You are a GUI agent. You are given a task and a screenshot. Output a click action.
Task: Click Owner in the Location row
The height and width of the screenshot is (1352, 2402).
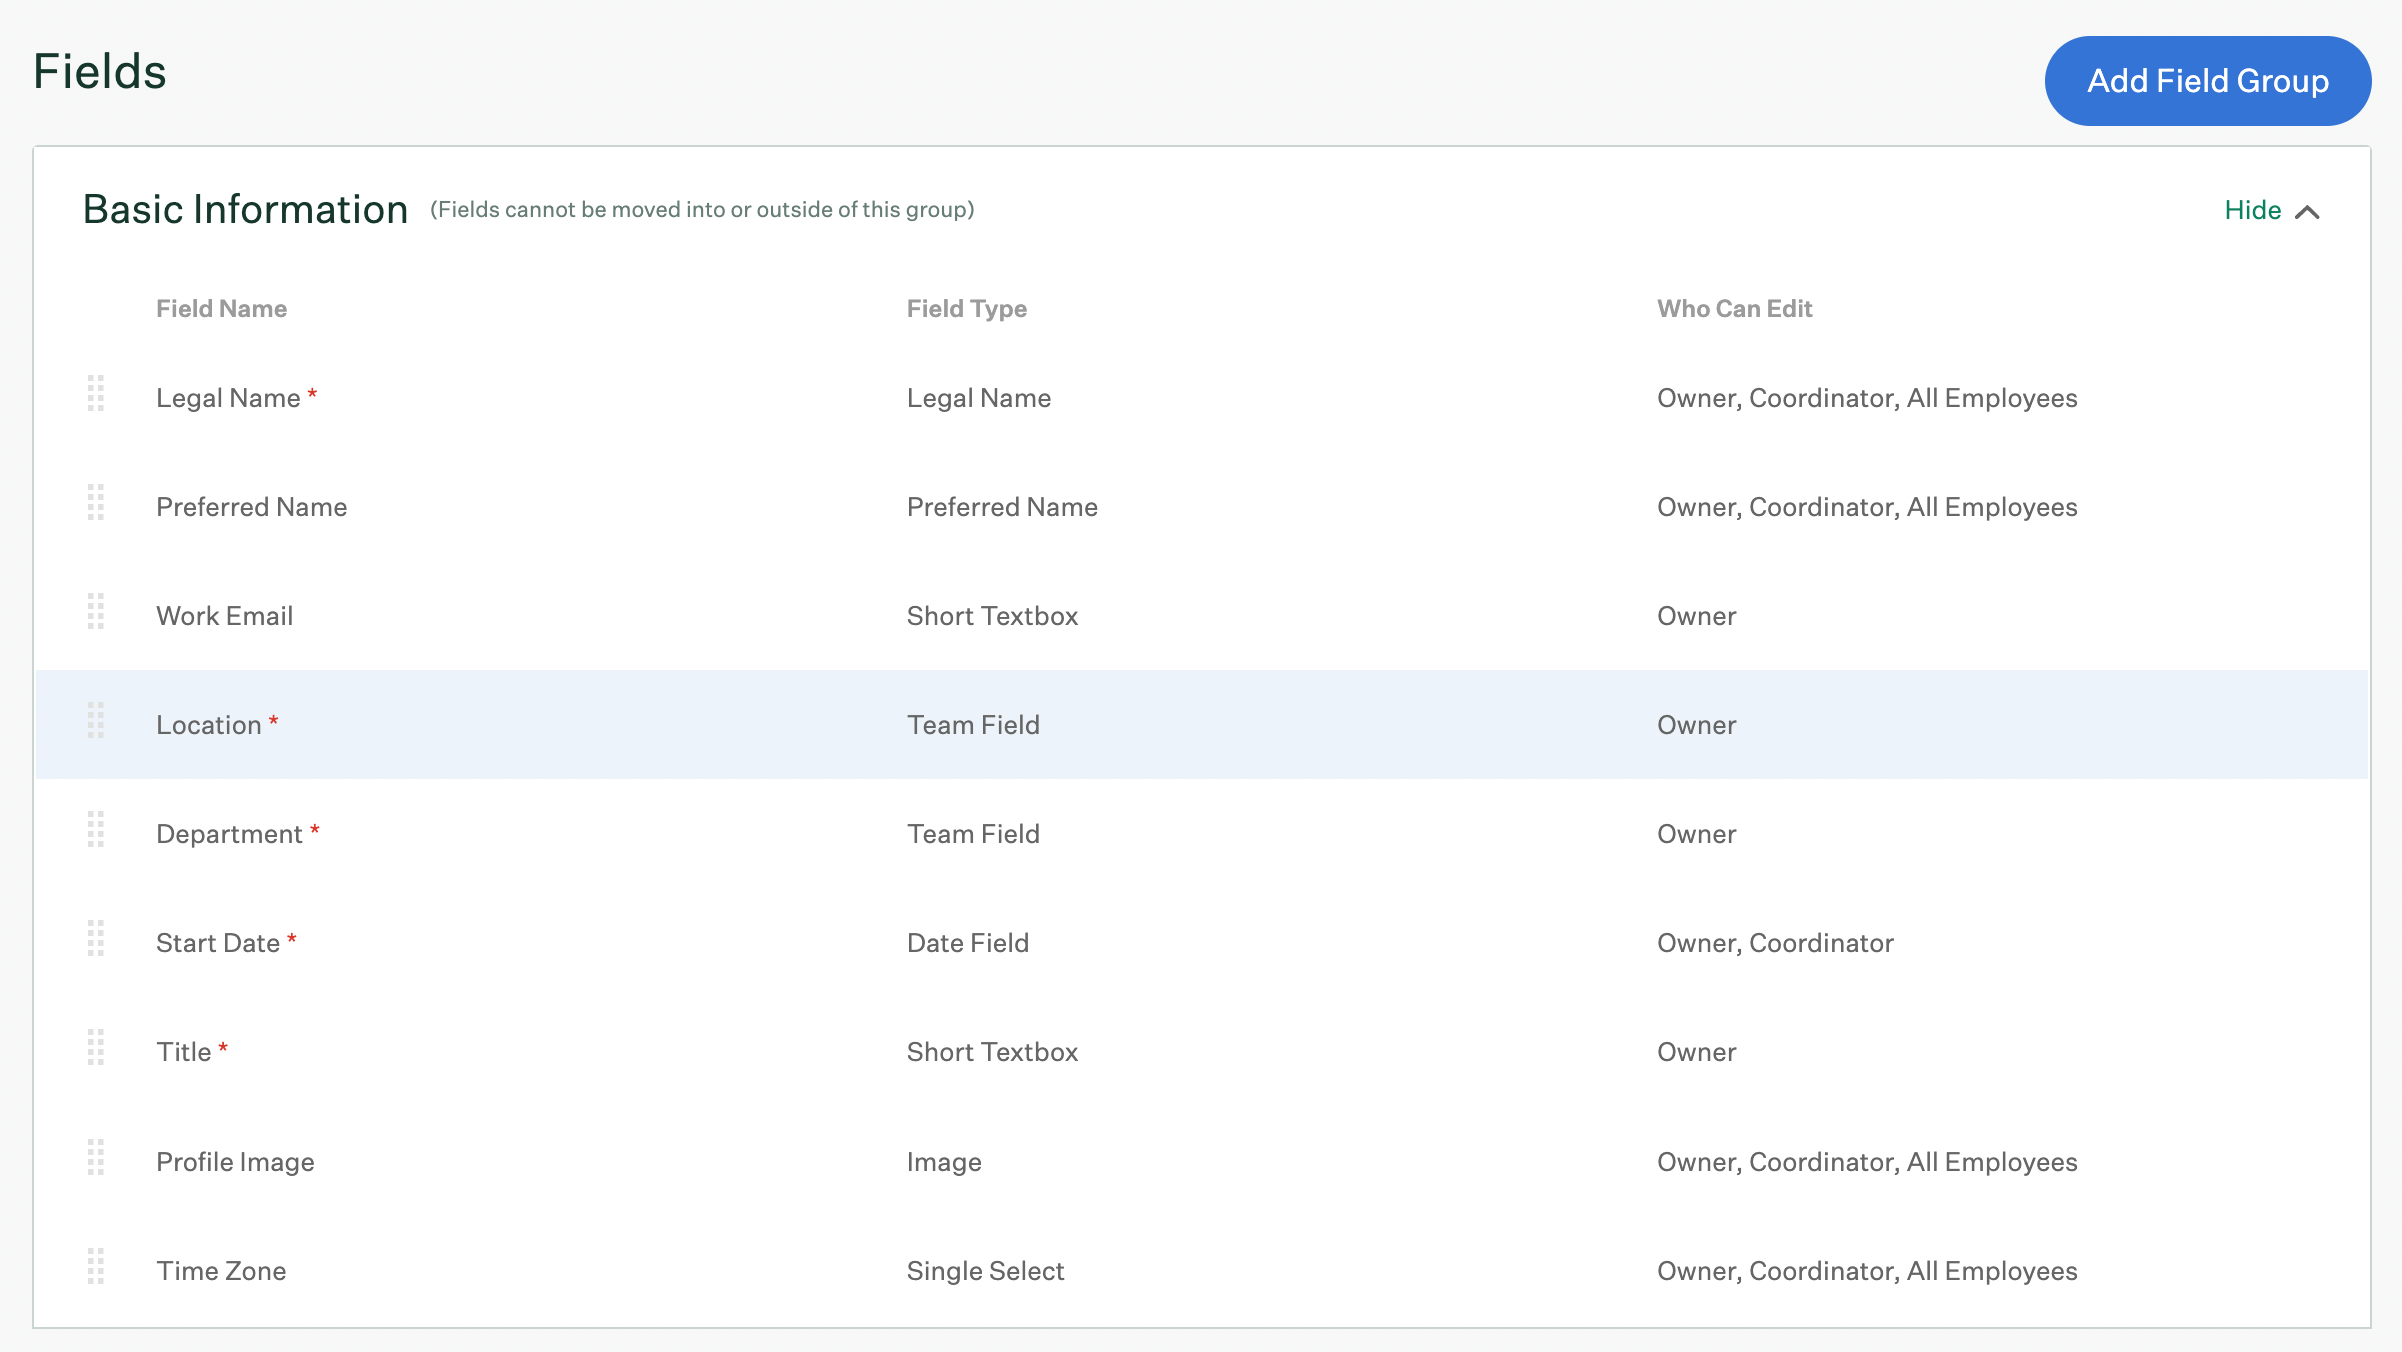pos(1697,725)
